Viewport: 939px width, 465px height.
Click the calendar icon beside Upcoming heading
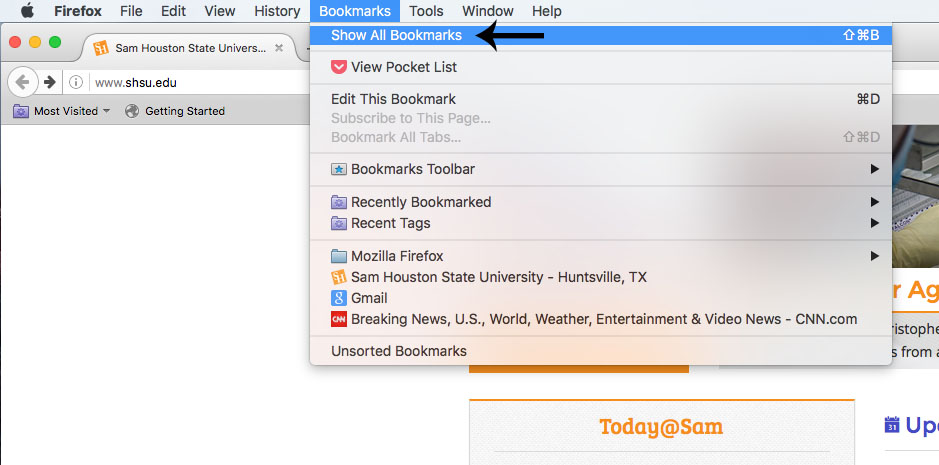pyautogui.click(x=892, y=424)
